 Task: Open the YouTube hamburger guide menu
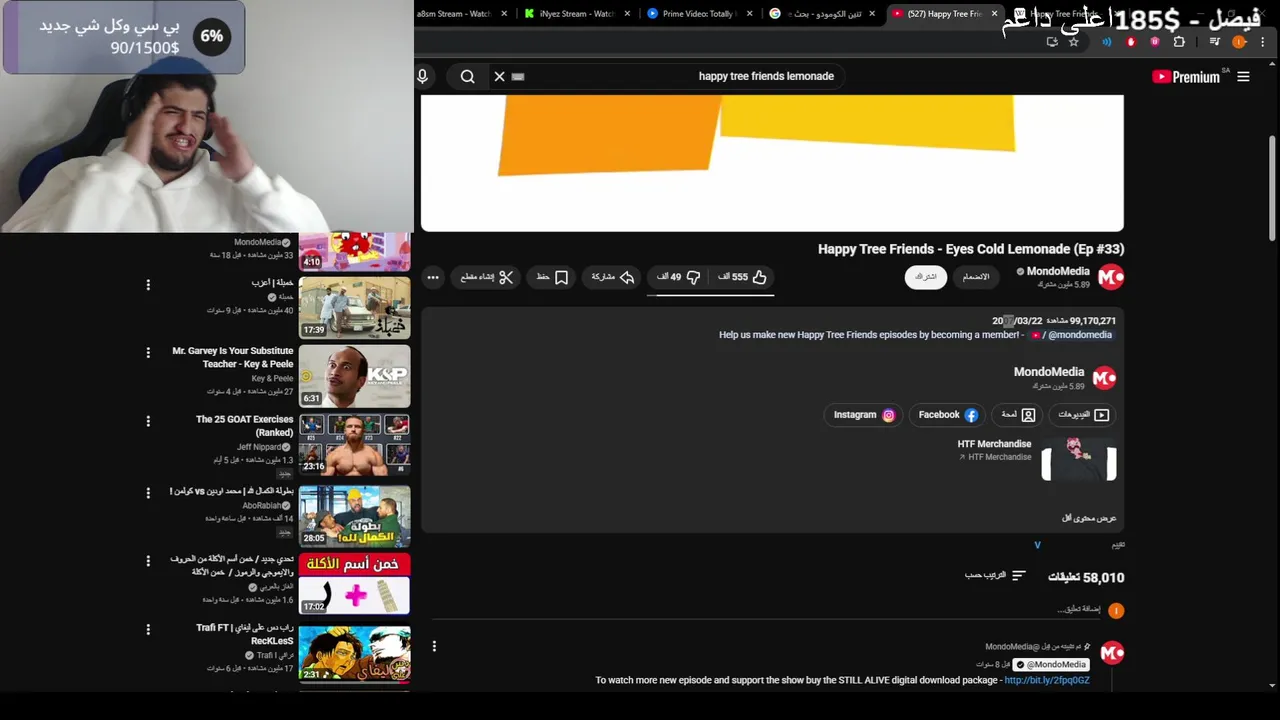(x=1243, y=77)
